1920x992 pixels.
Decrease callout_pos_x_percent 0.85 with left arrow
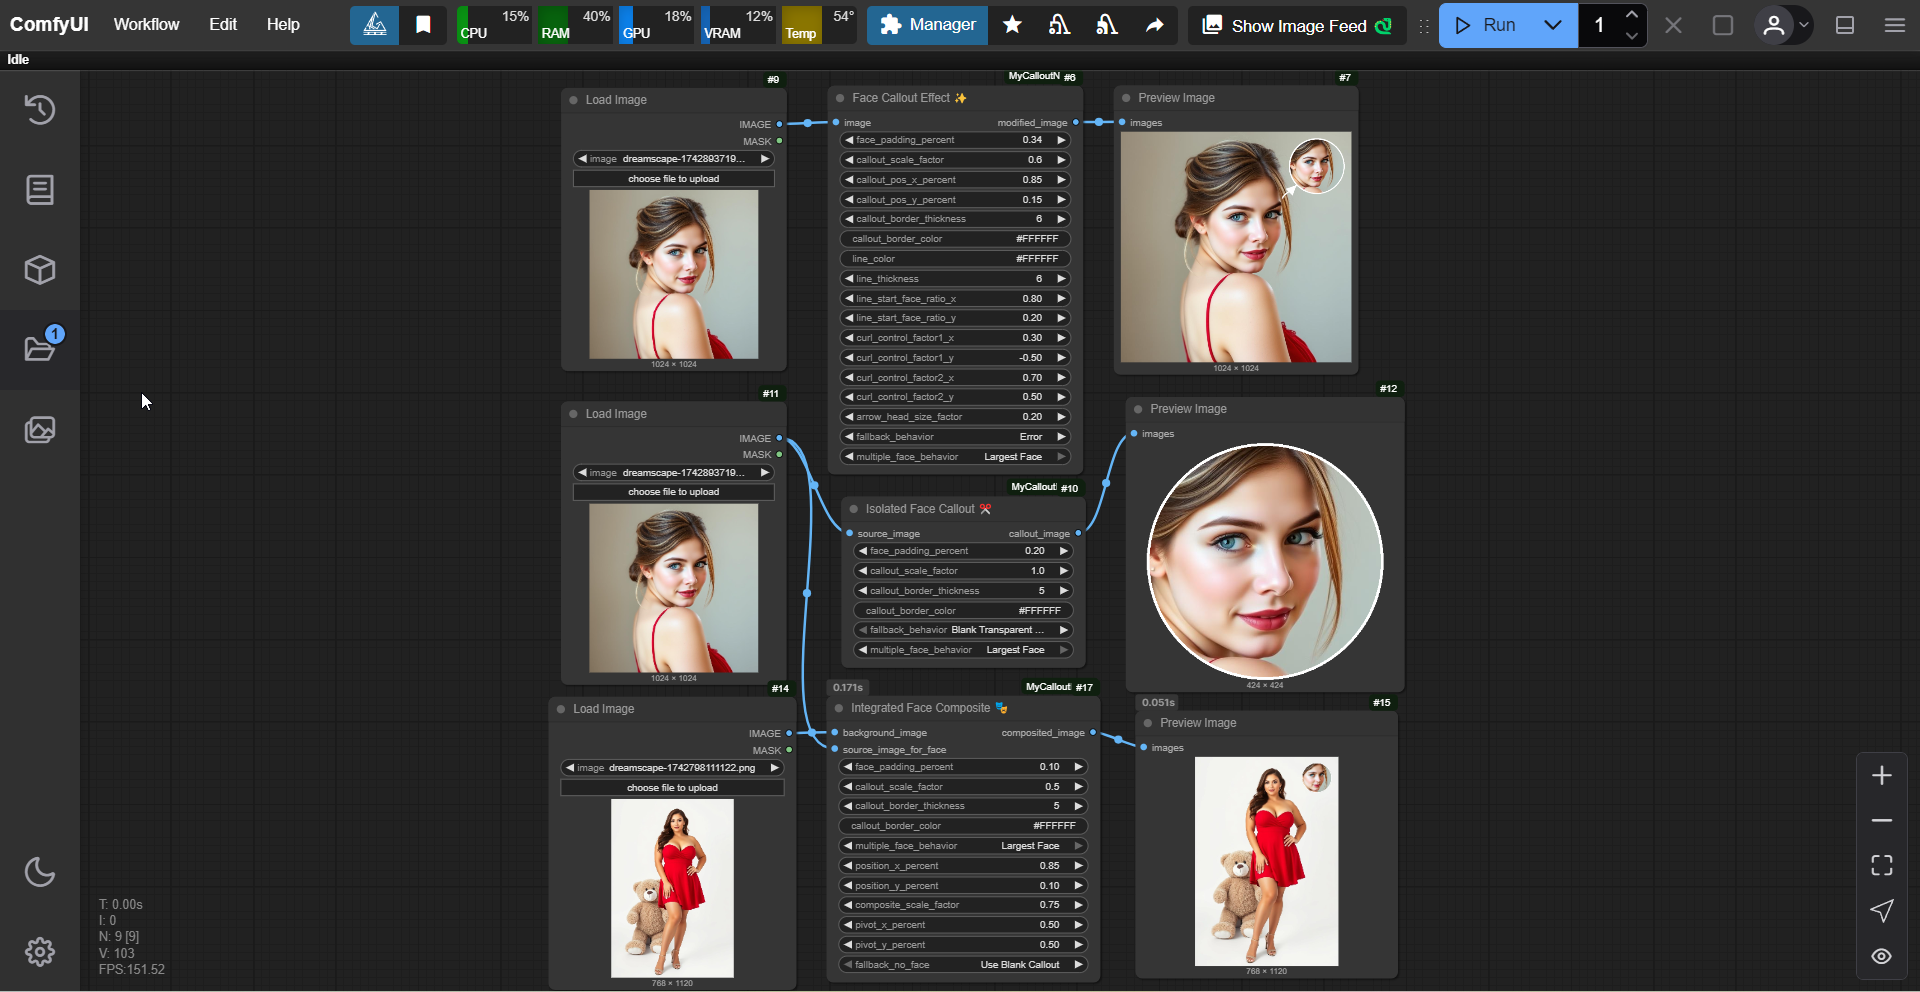[x=849, y=180]
